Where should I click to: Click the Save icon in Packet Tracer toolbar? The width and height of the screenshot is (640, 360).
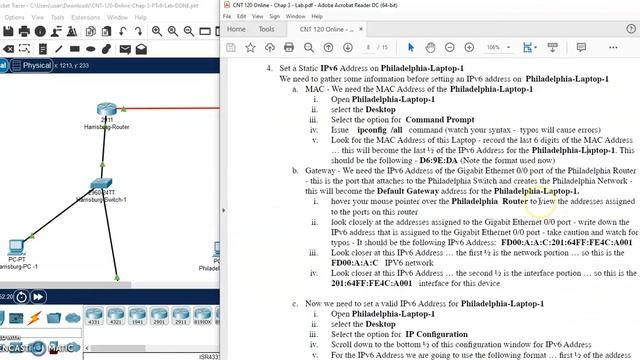(8, 31)
